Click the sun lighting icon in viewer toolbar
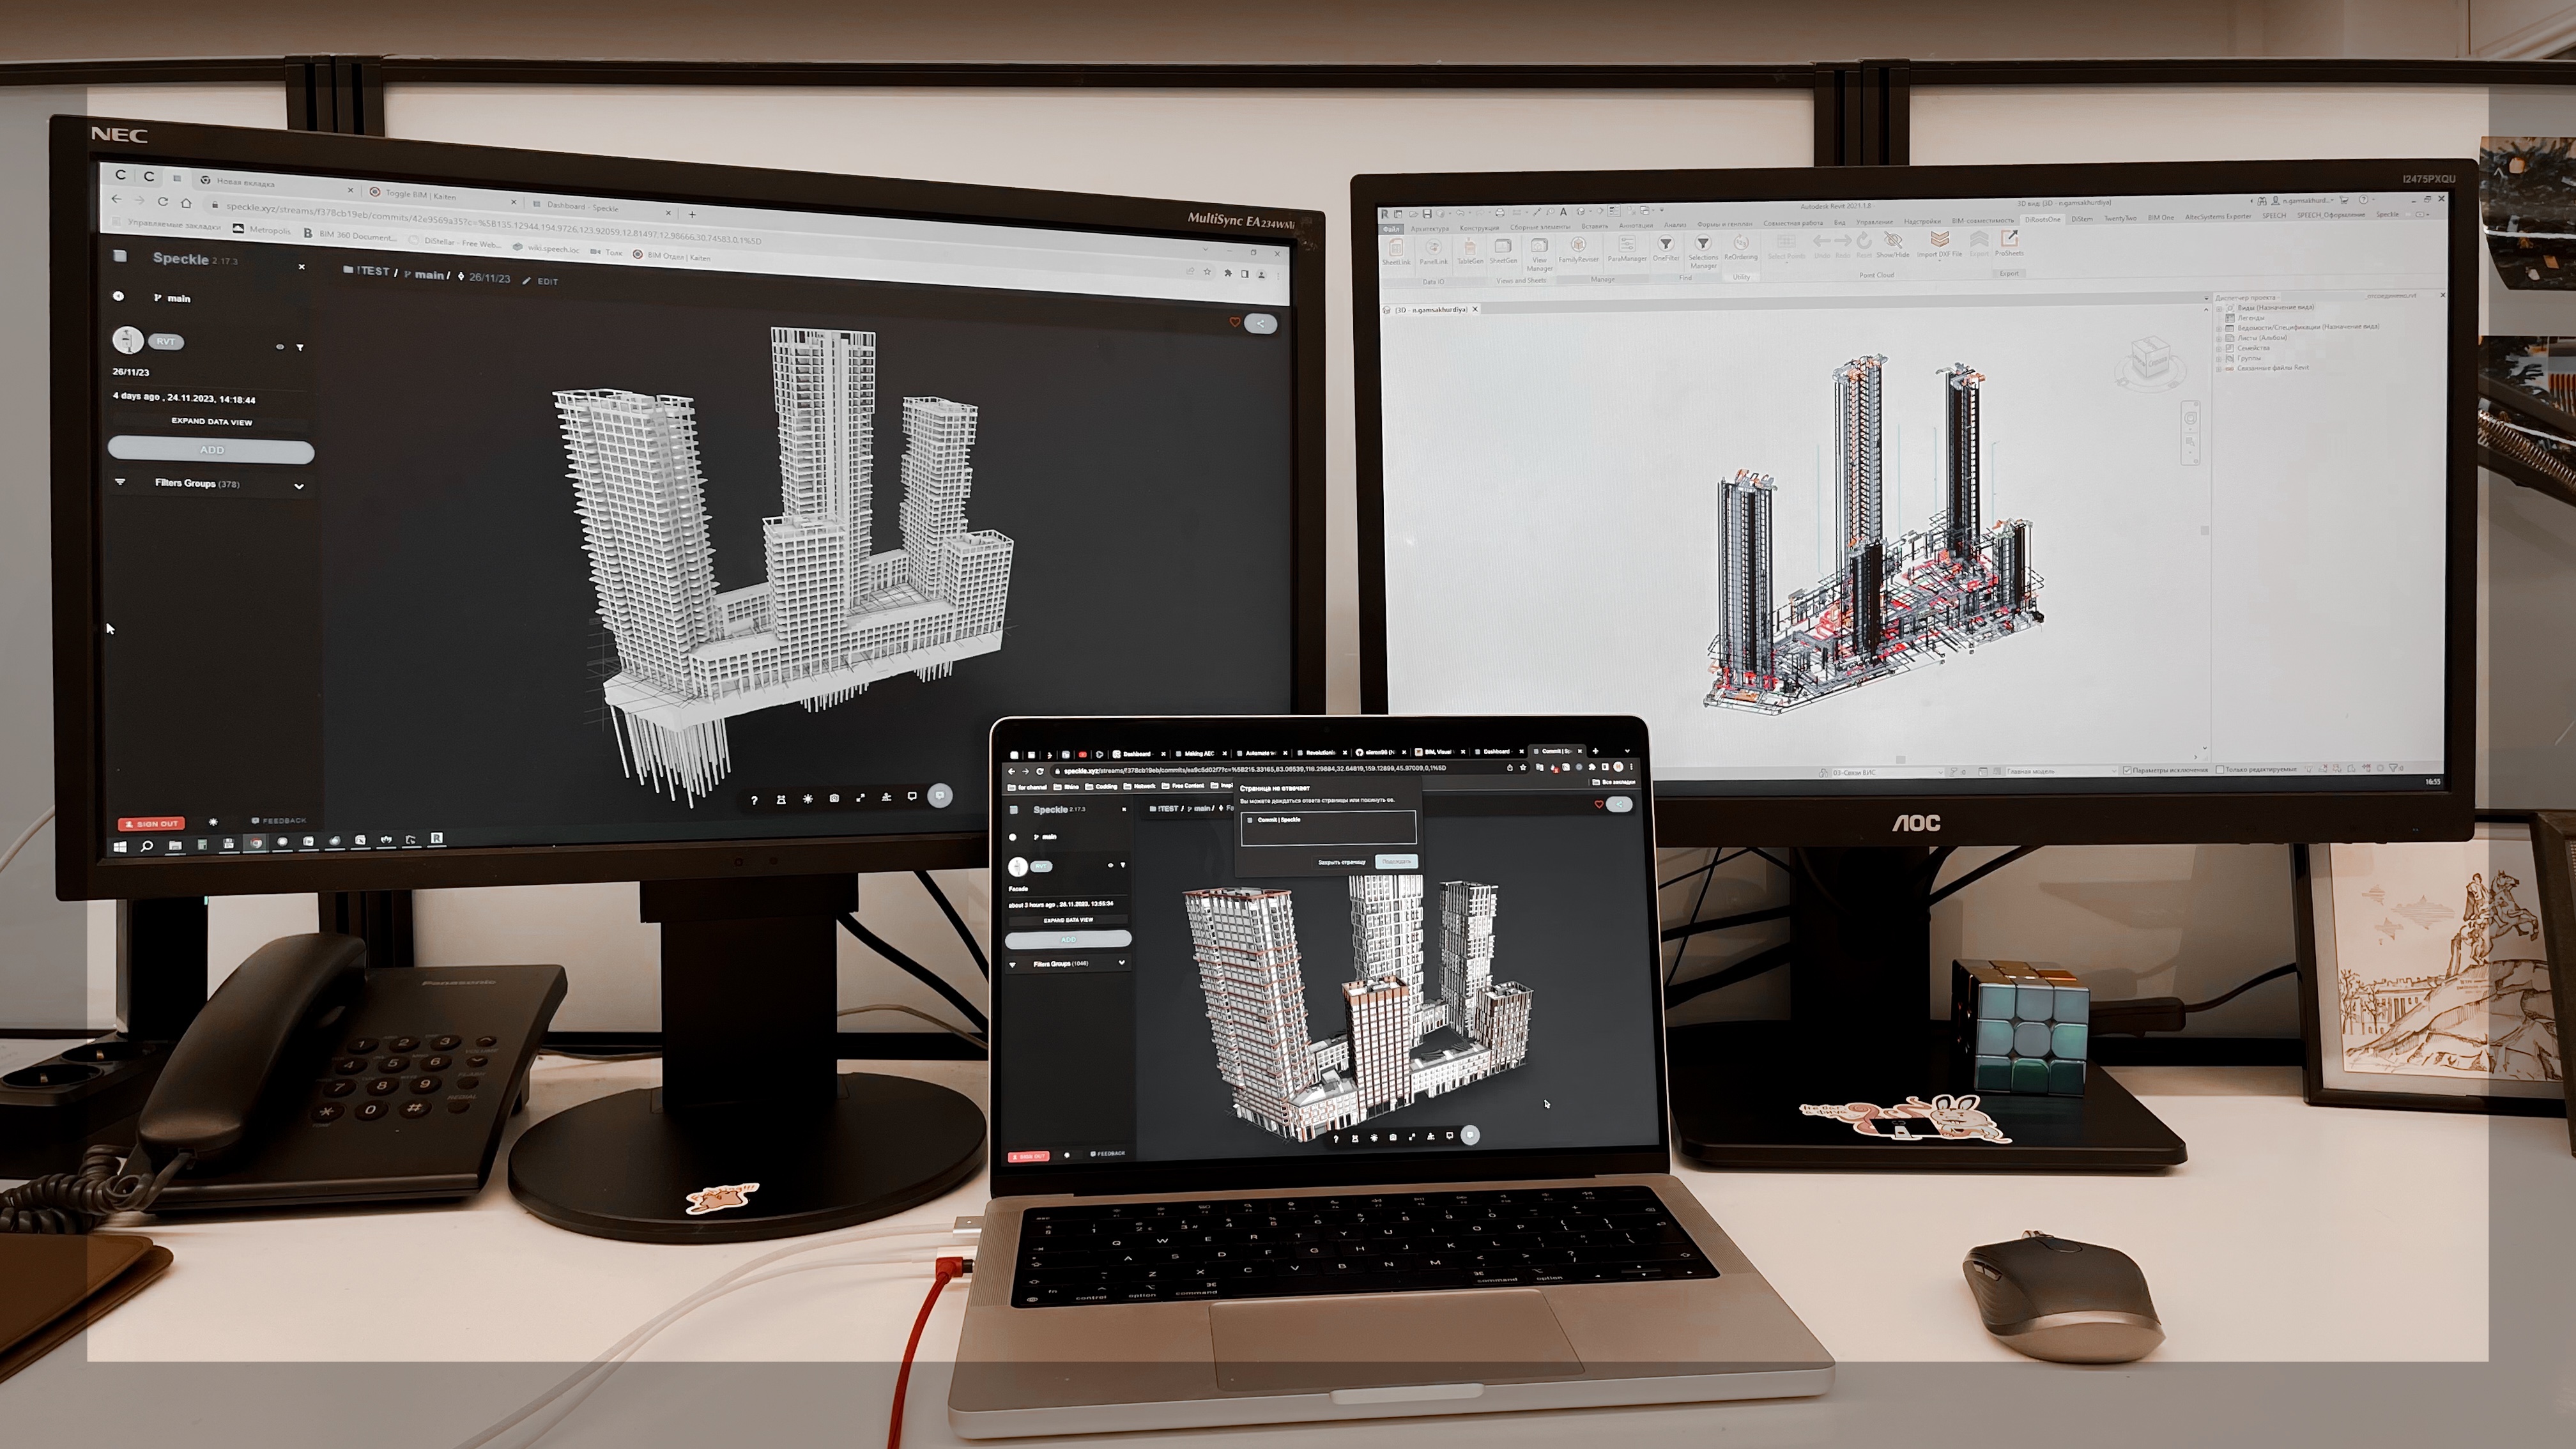Image resolution: width=2576 pixels, height=1449 pixels. [808, 798]
